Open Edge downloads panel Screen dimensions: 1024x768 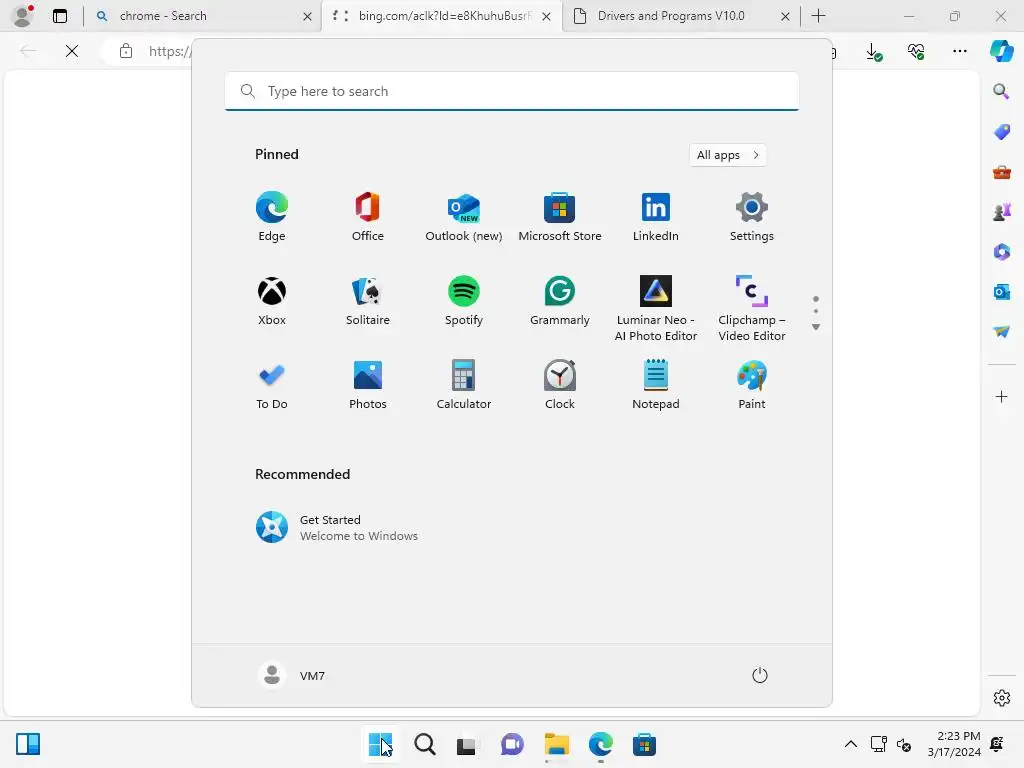pos(874,51)
